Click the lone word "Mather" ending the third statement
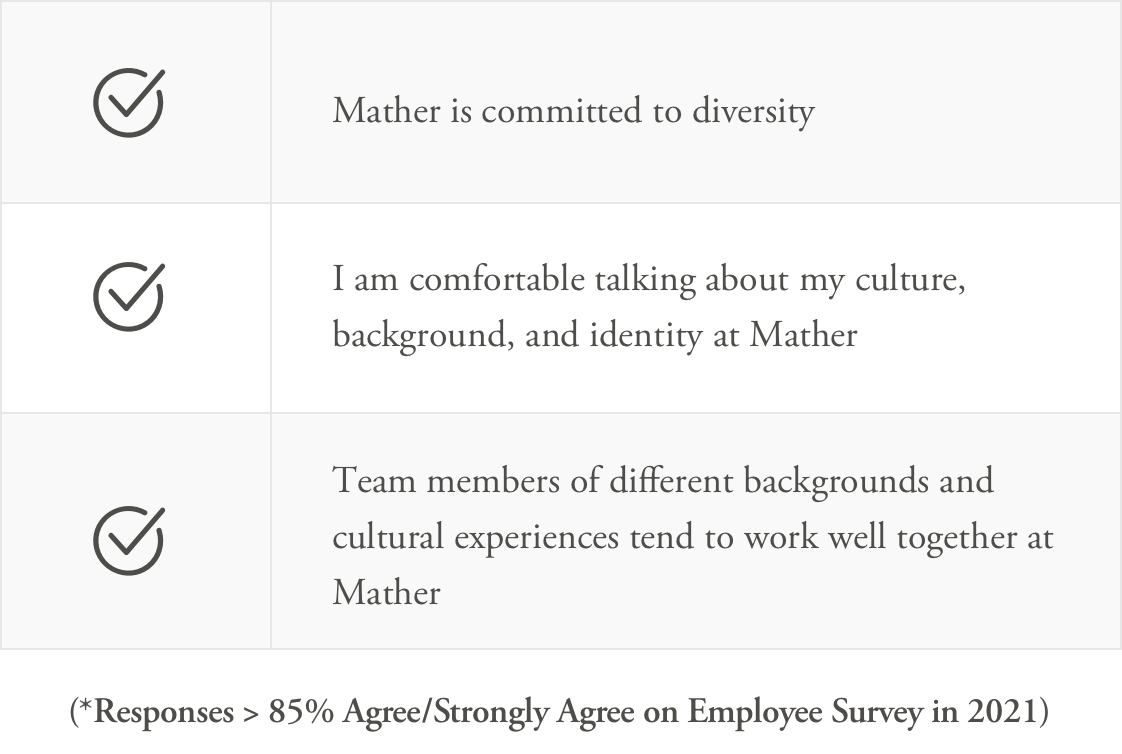The width and height of the screenshot is (1122, 754). [x=386, y=593]
